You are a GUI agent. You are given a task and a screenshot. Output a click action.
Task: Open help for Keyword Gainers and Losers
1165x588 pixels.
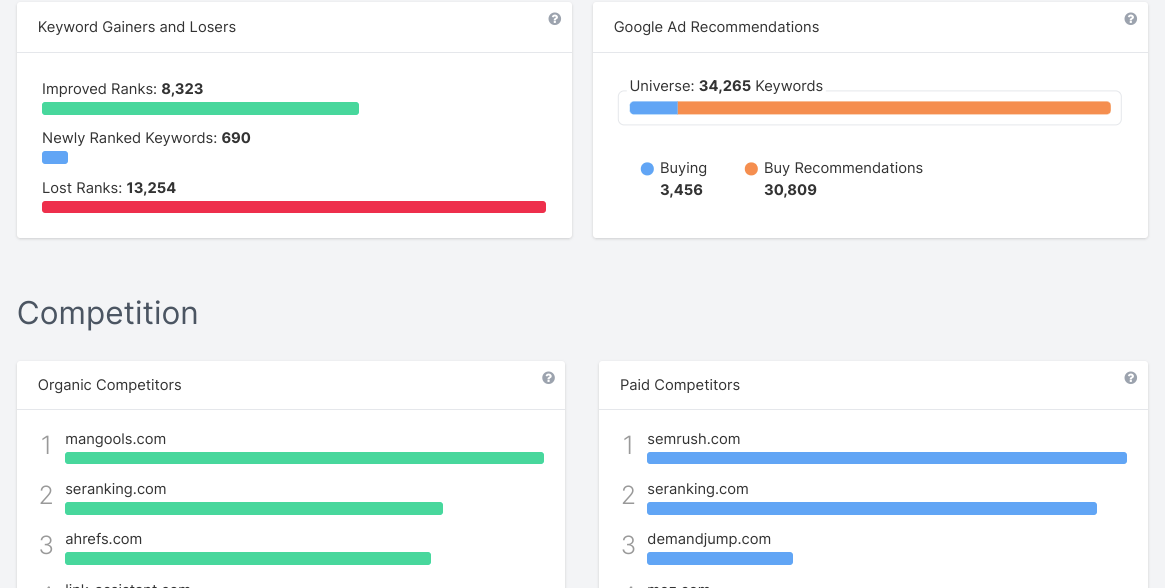[x=554, y=19]
